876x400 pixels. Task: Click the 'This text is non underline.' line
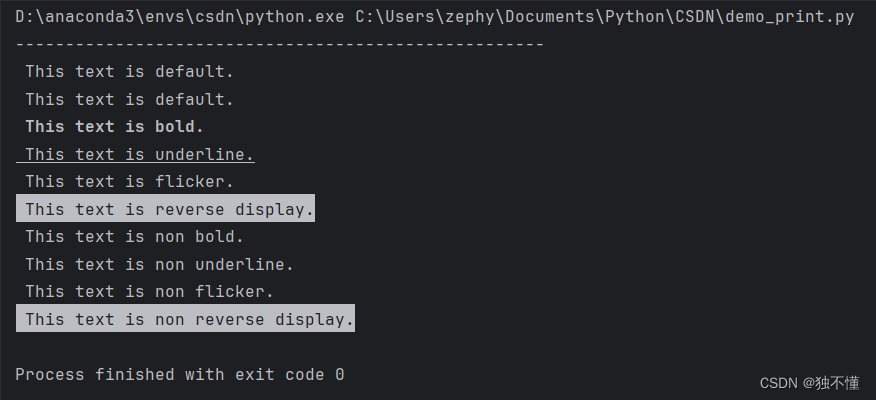click(x=159, y=264)
